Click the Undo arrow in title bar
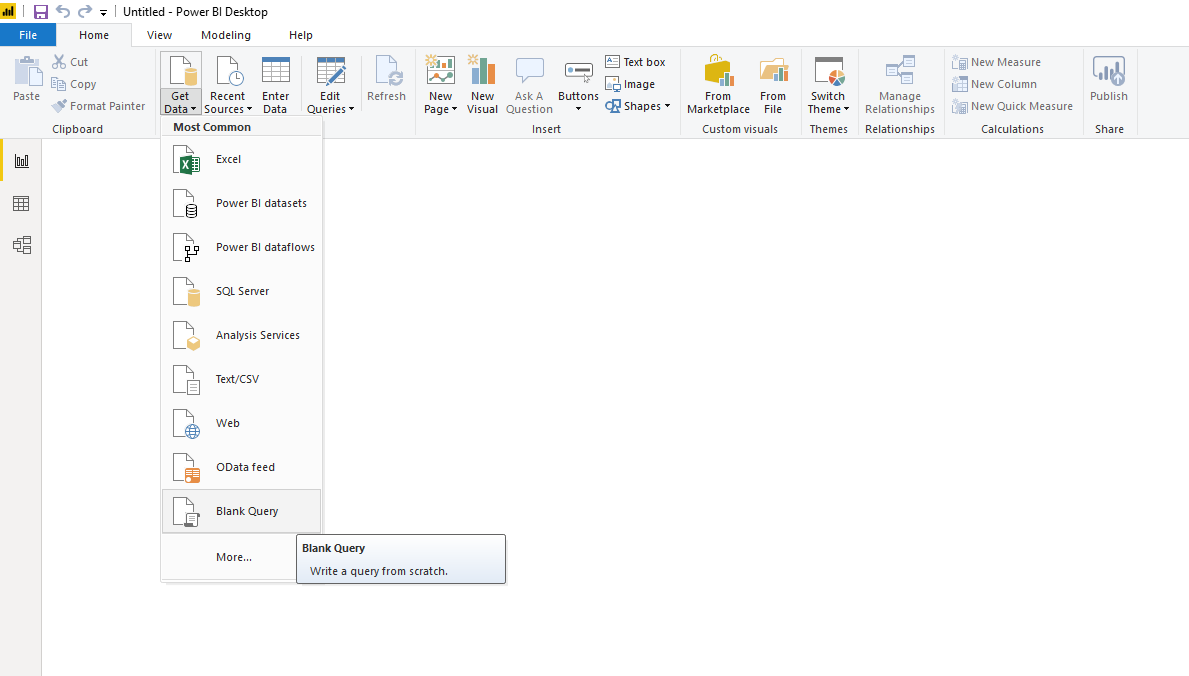This screenshot has width=1189, height=676. tap(63, 11)
